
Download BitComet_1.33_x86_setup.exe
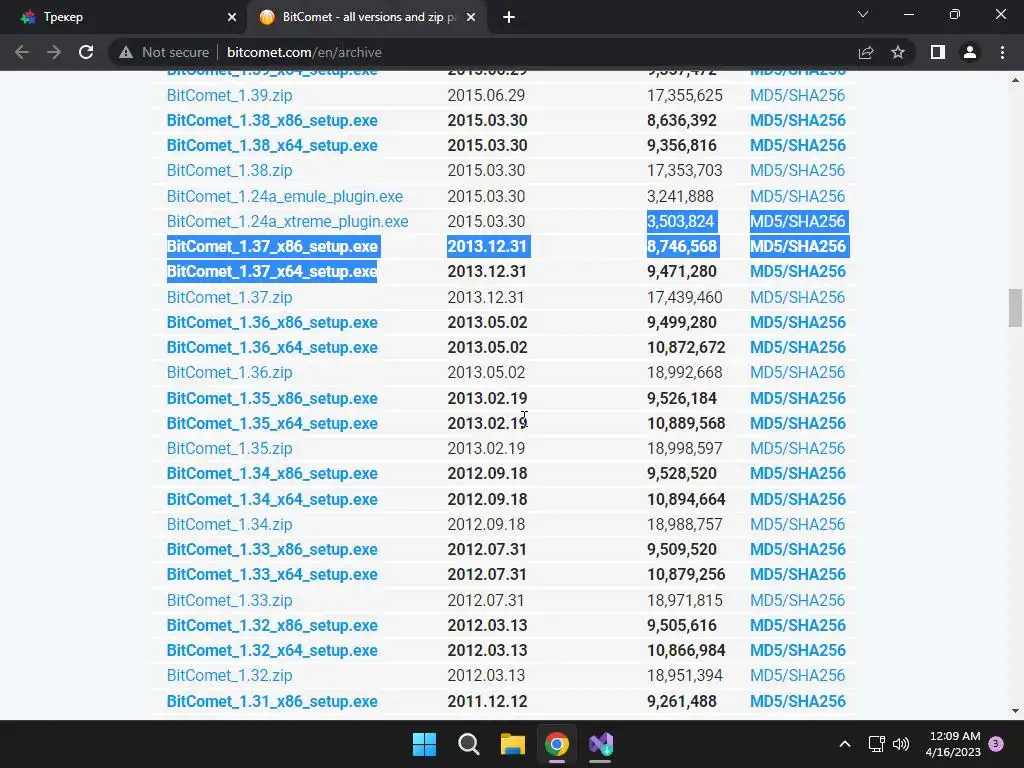272,549
